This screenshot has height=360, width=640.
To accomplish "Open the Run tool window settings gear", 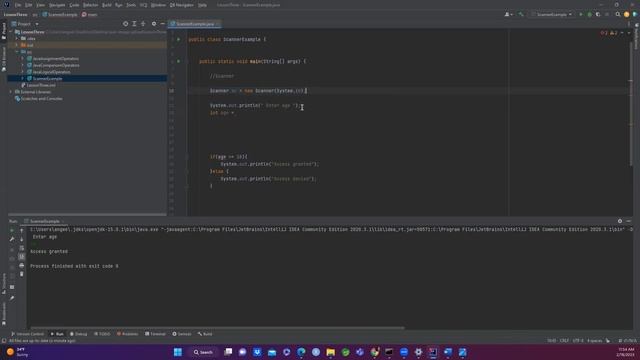I will [620, 221].
